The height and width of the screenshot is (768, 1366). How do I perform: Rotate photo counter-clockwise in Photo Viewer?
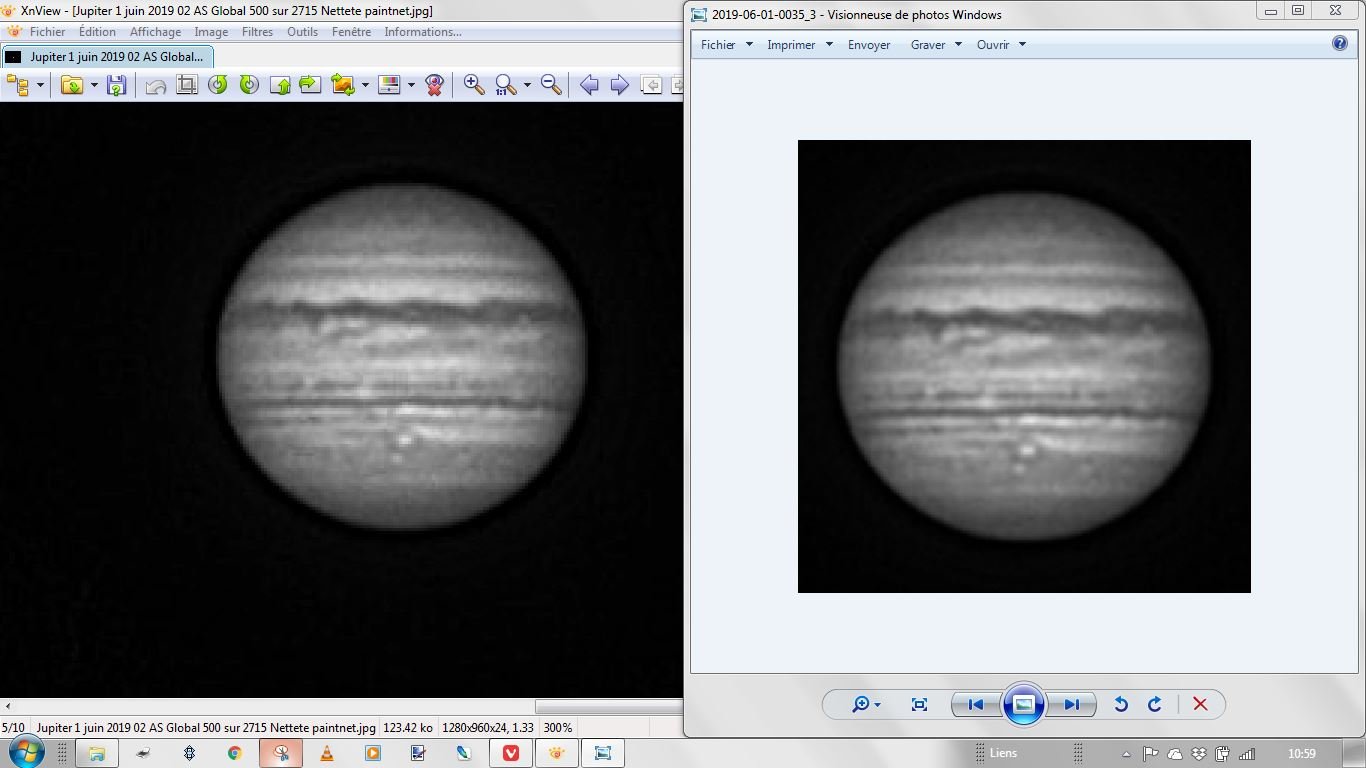1121,705
